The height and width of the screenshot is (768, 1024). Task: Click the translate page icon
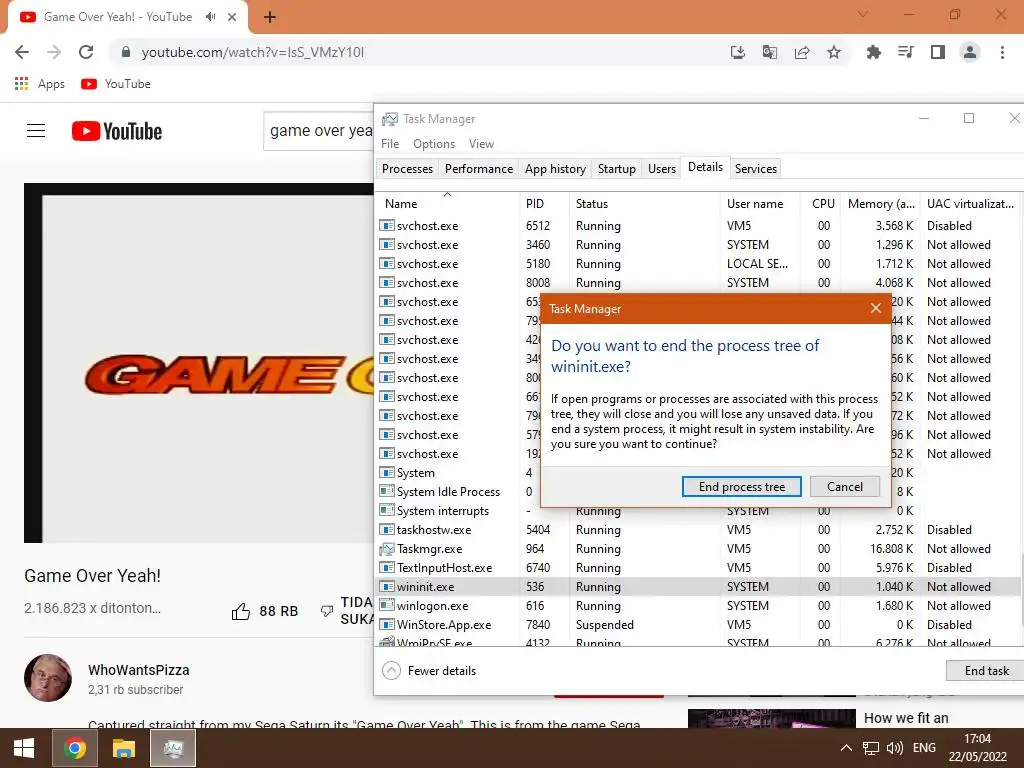[x=770, y=52]
